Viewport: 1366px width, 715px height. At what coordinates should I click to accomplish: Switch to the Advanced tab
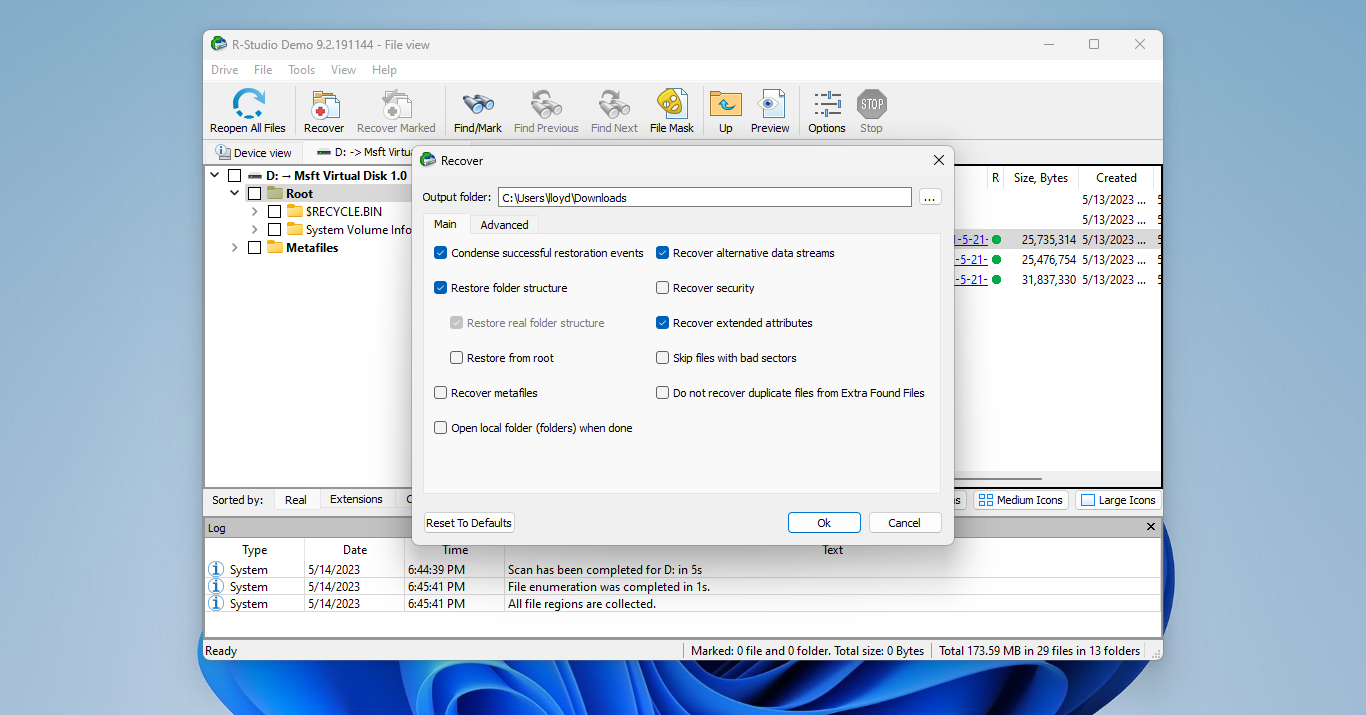click(504, 225)
